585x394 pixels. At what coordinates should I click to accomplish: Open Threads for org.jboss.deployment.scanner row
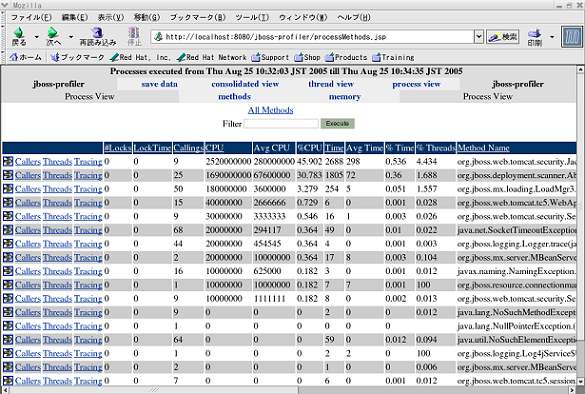[57, 175]
